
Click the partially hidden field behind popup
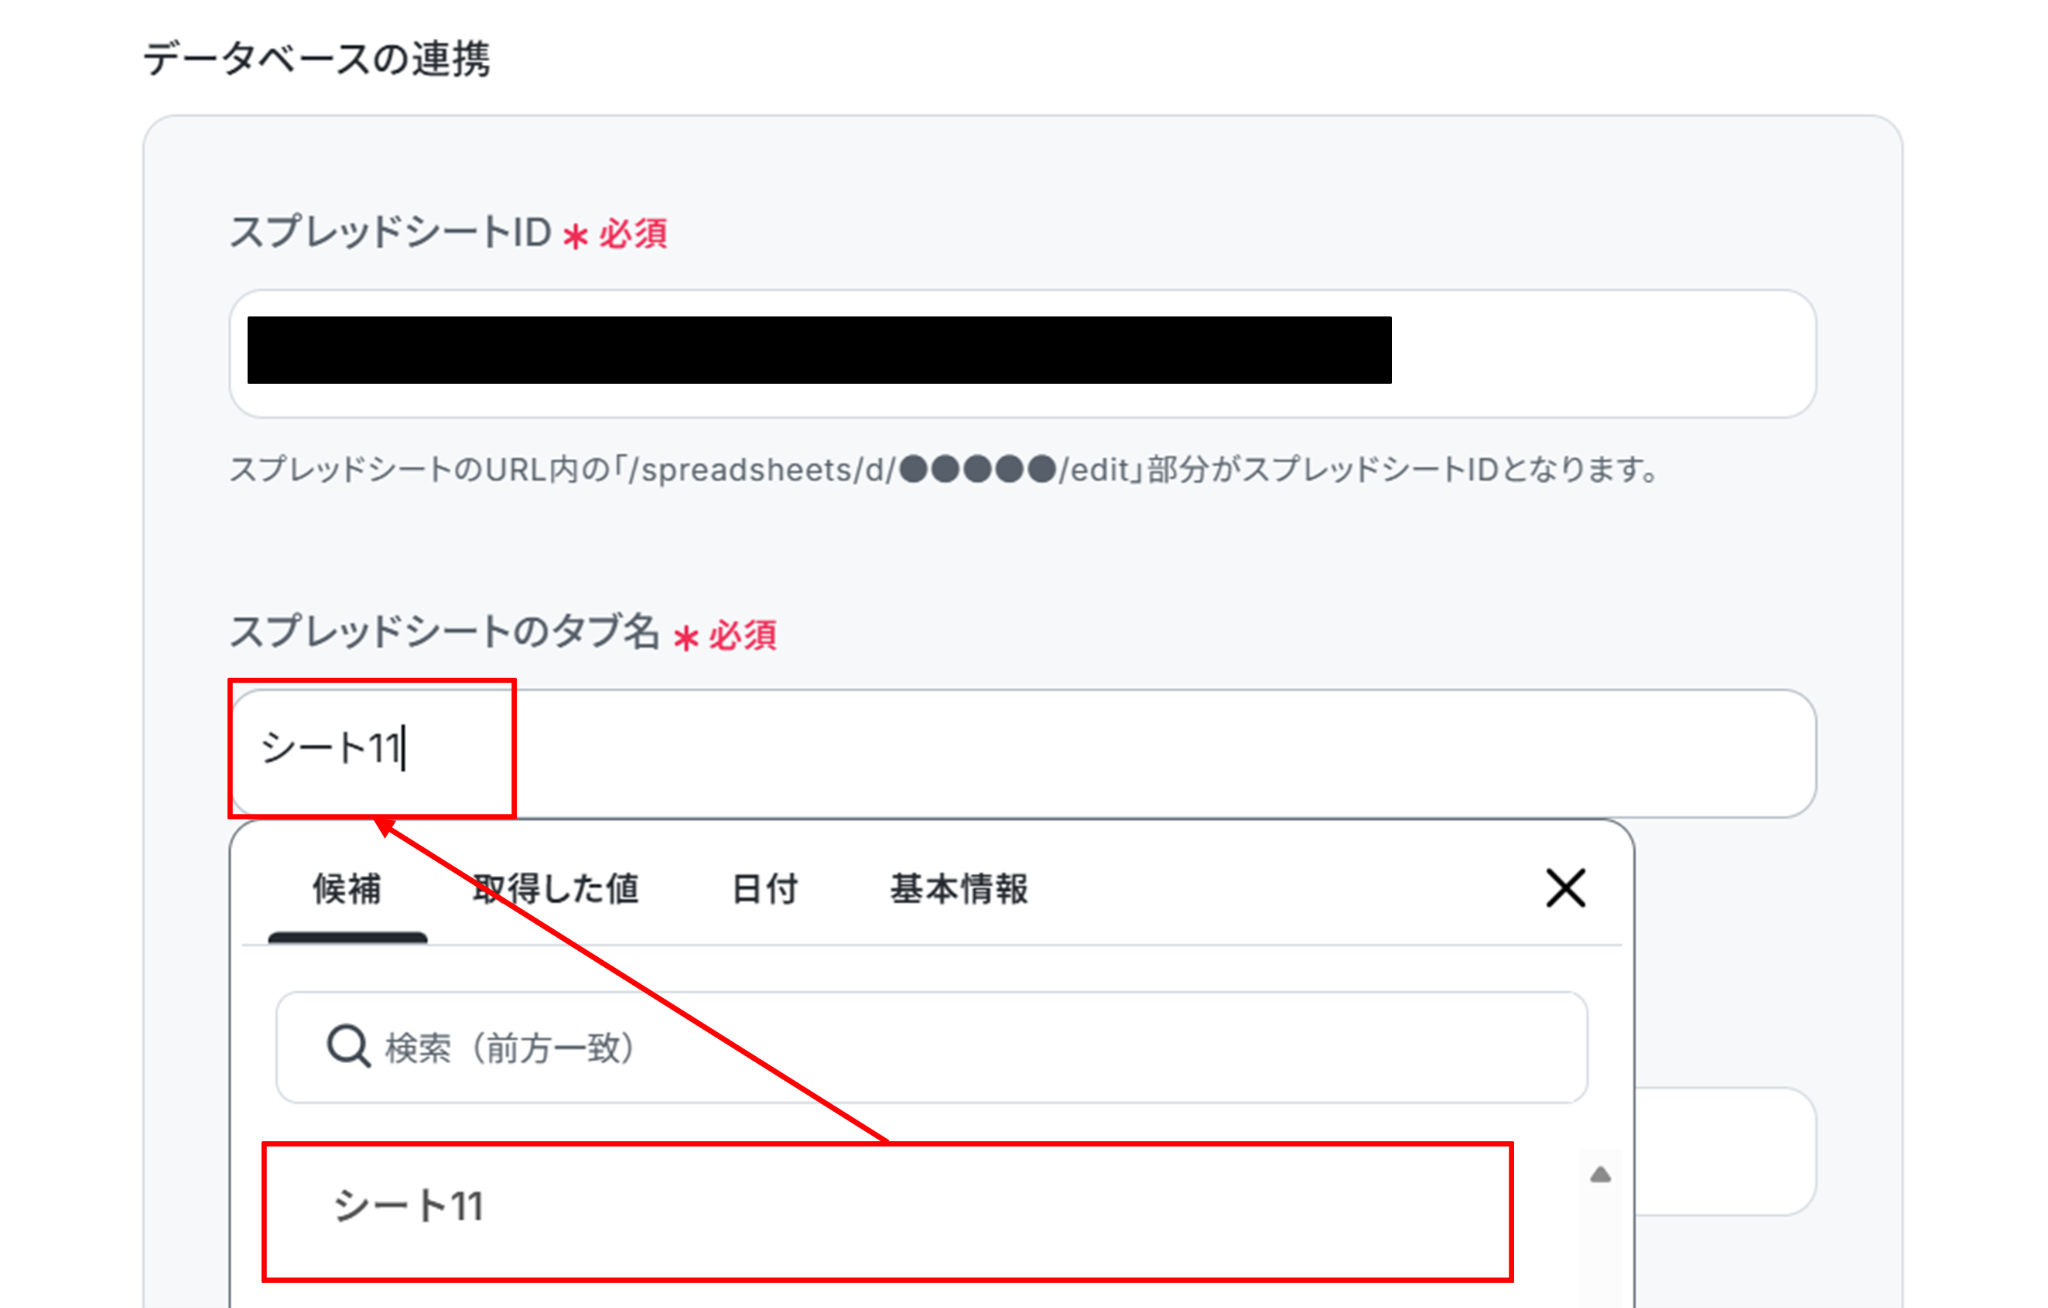(x=1725, y=1150)
